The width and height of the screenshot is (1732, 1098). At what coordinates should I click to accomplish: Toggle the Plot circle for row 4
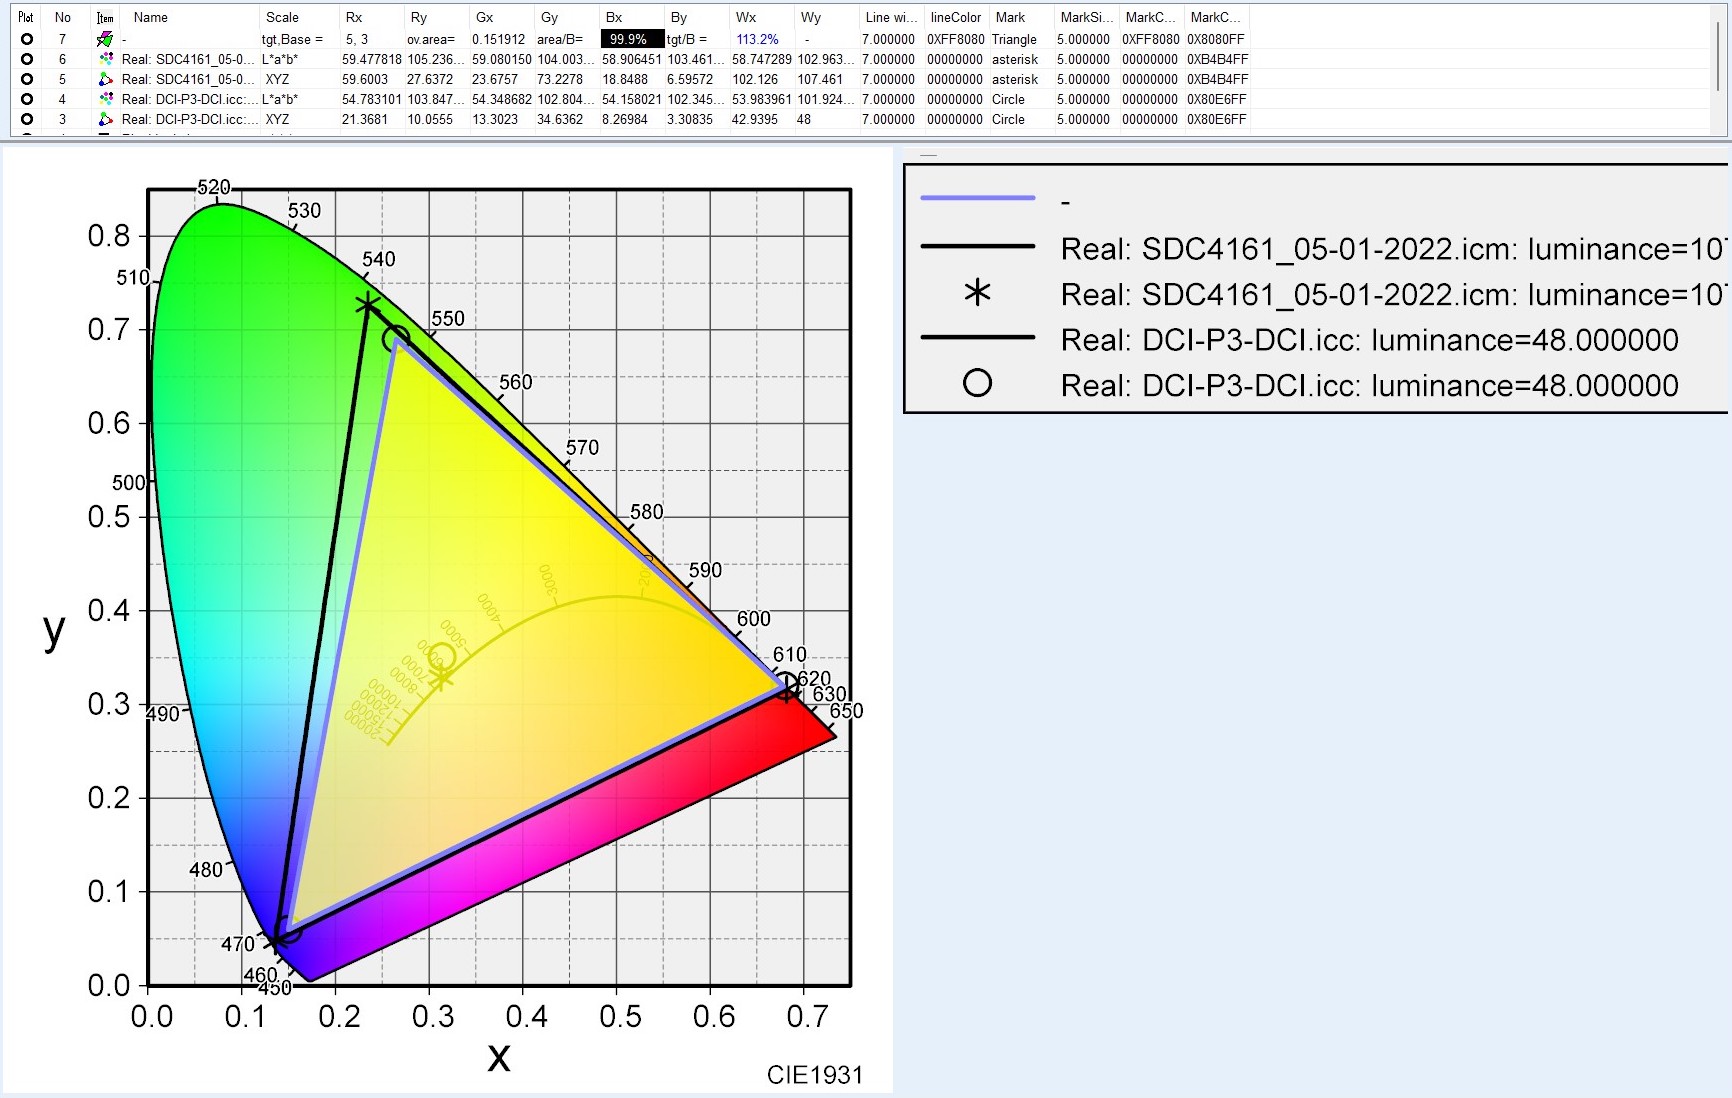[27, 99]
